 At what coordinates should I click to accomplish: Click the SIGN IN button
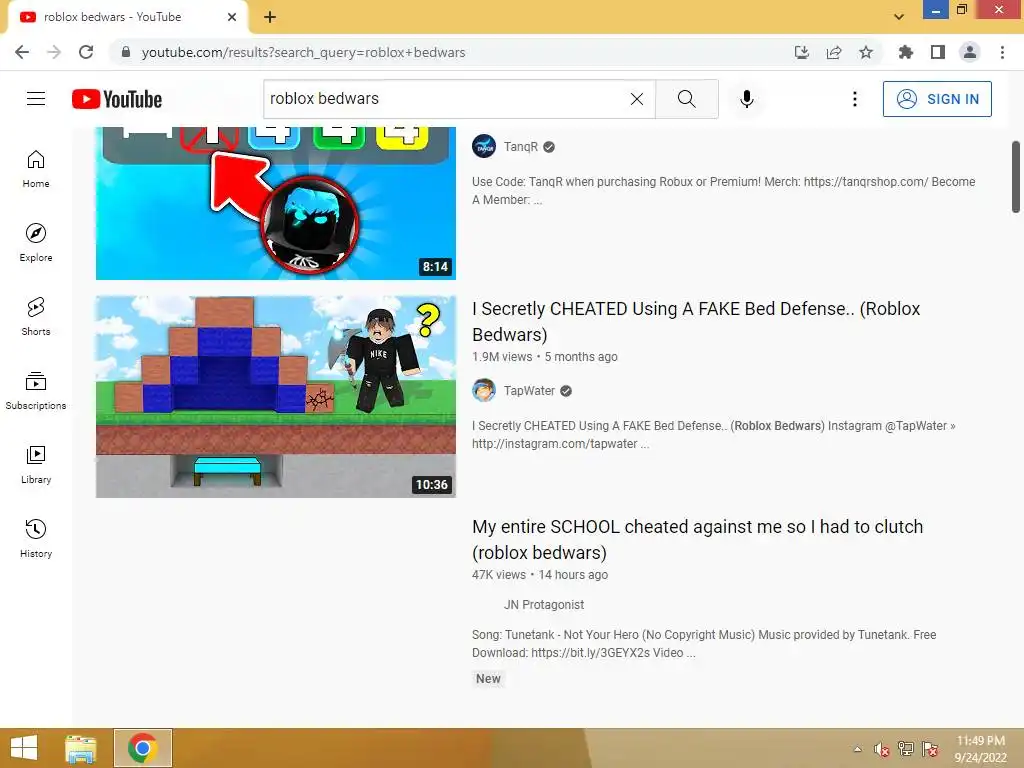click(x=937, y=99)
